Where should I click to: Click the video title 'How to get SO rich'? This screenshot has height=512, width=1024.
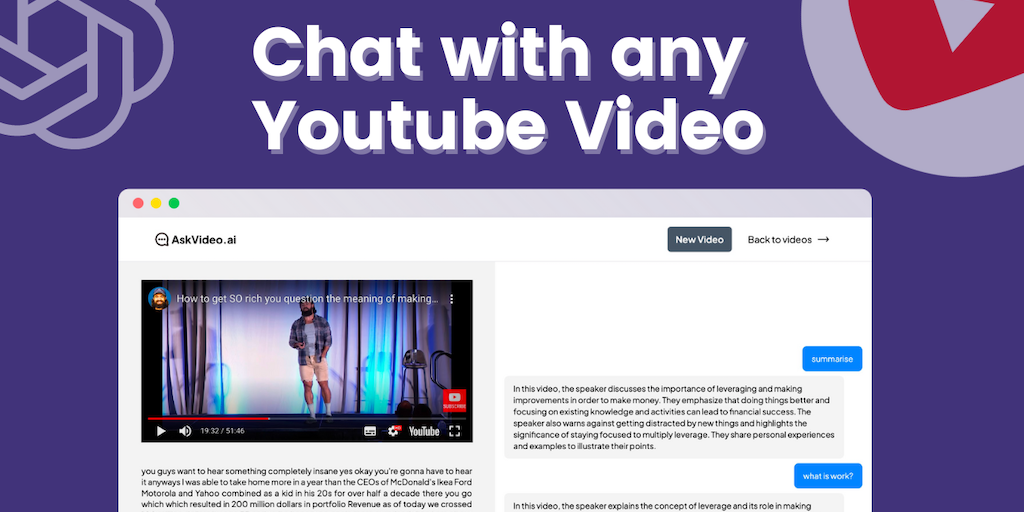point(308,298)
